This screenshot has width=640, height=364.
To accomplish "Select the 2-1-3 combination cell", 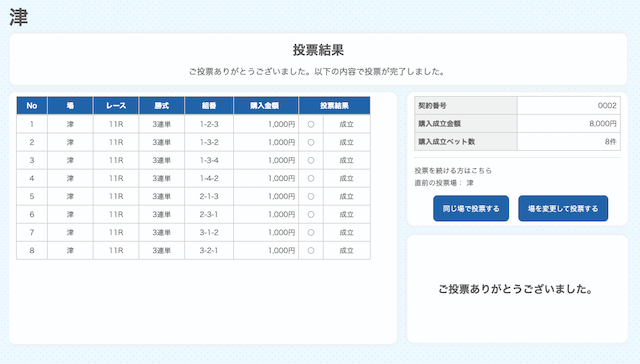I will point(209,196).
